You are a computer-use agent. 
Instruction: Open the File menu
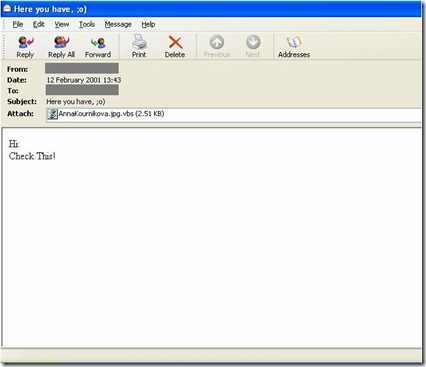18,24
